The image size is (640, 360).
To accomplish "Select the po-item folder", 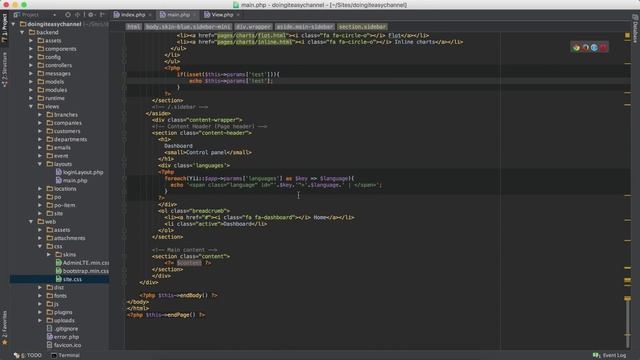I will [64, 205].
